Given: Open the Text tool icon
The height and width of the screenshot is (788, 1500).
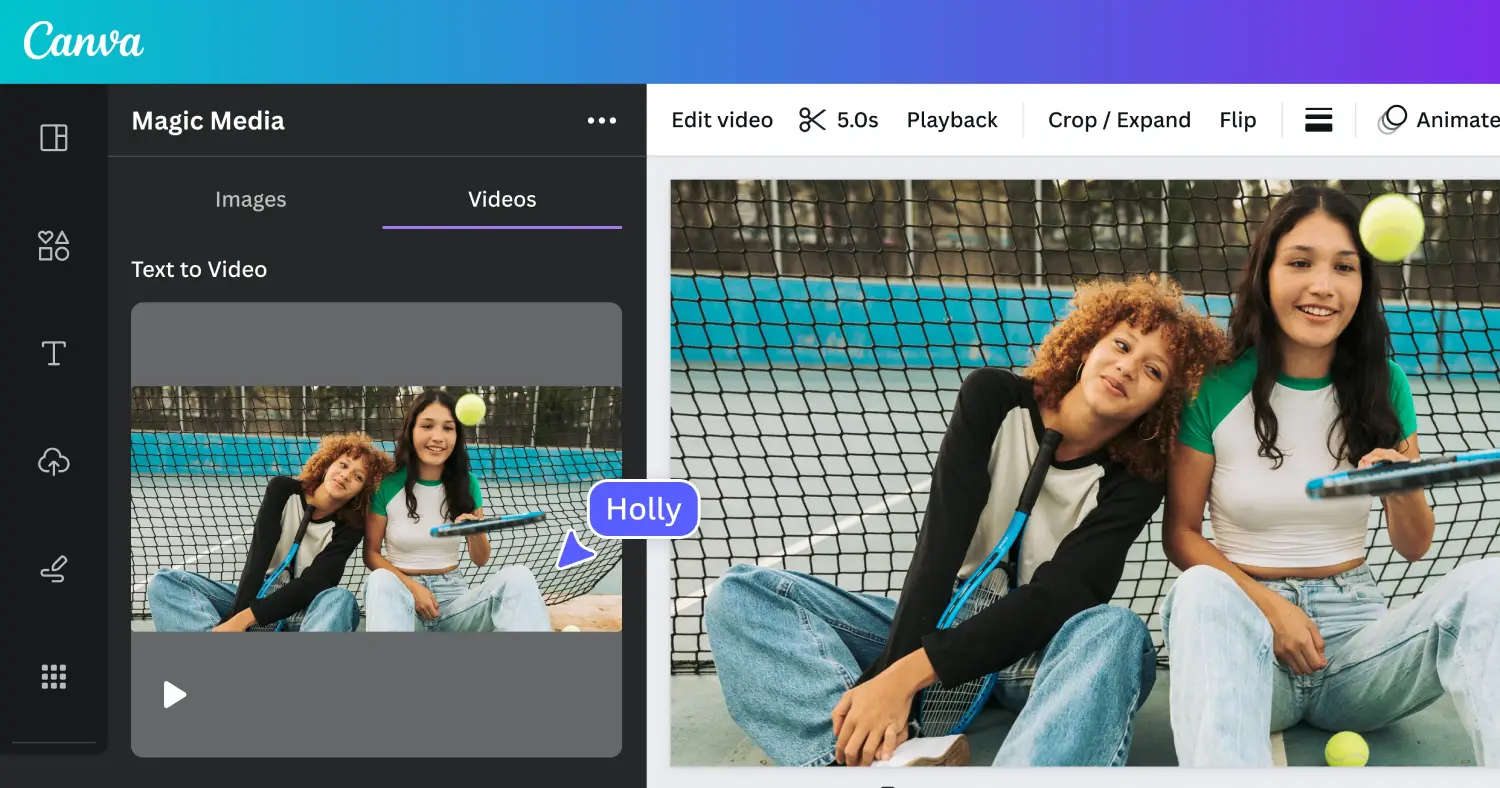Looking at the screenshot, I should 54,353.
